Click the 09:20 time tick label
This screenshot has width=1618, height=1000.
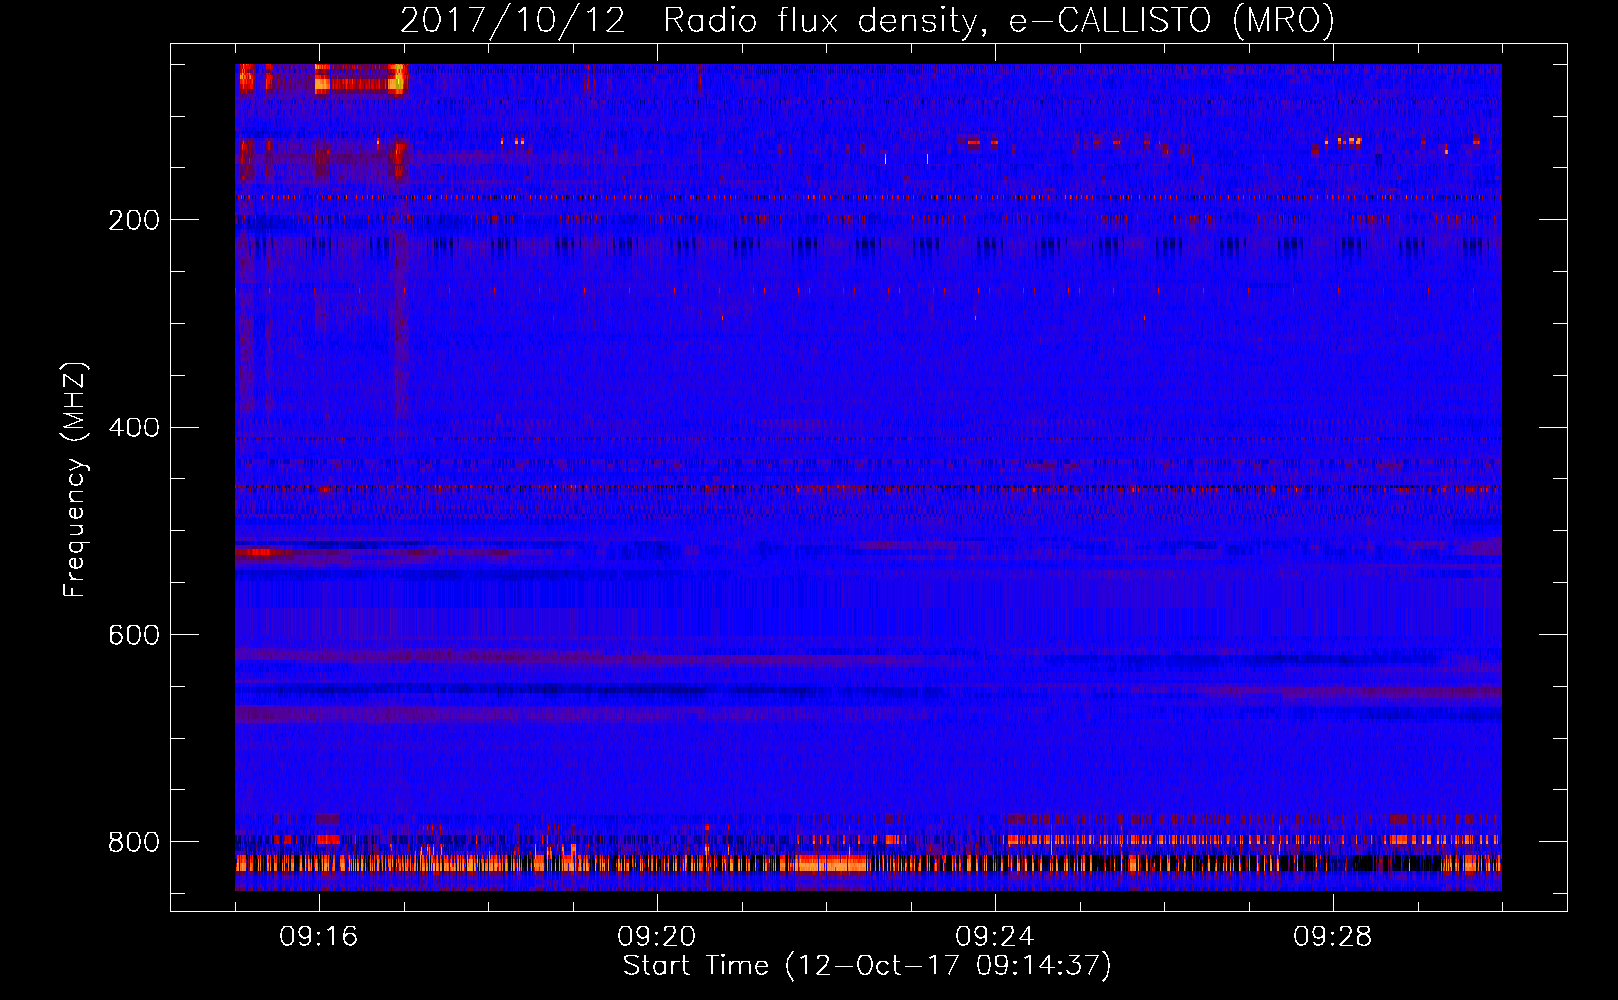coord(657,936)
